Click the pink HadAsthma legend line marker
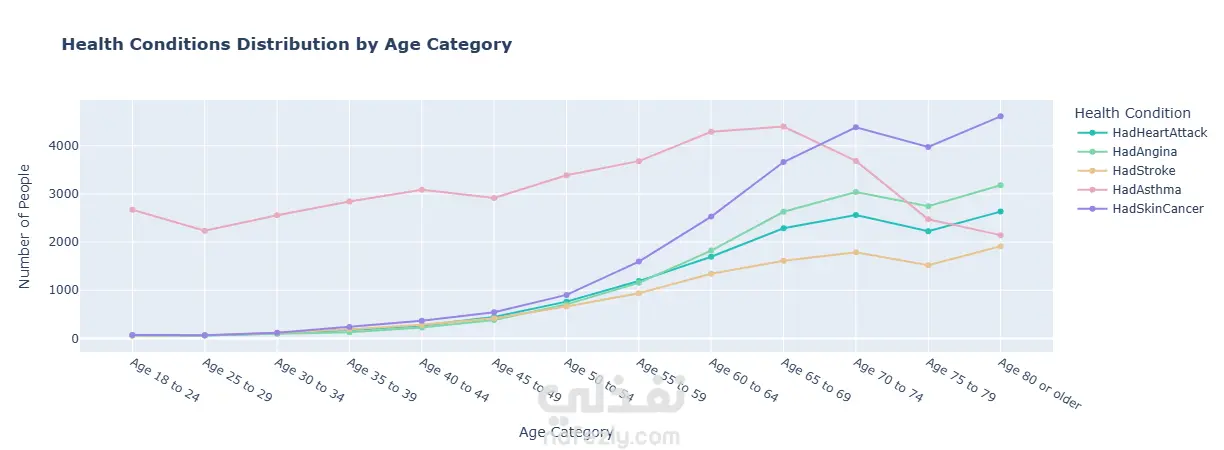The width and height of the screenshot is (1224, 450). click(1092, 190)
